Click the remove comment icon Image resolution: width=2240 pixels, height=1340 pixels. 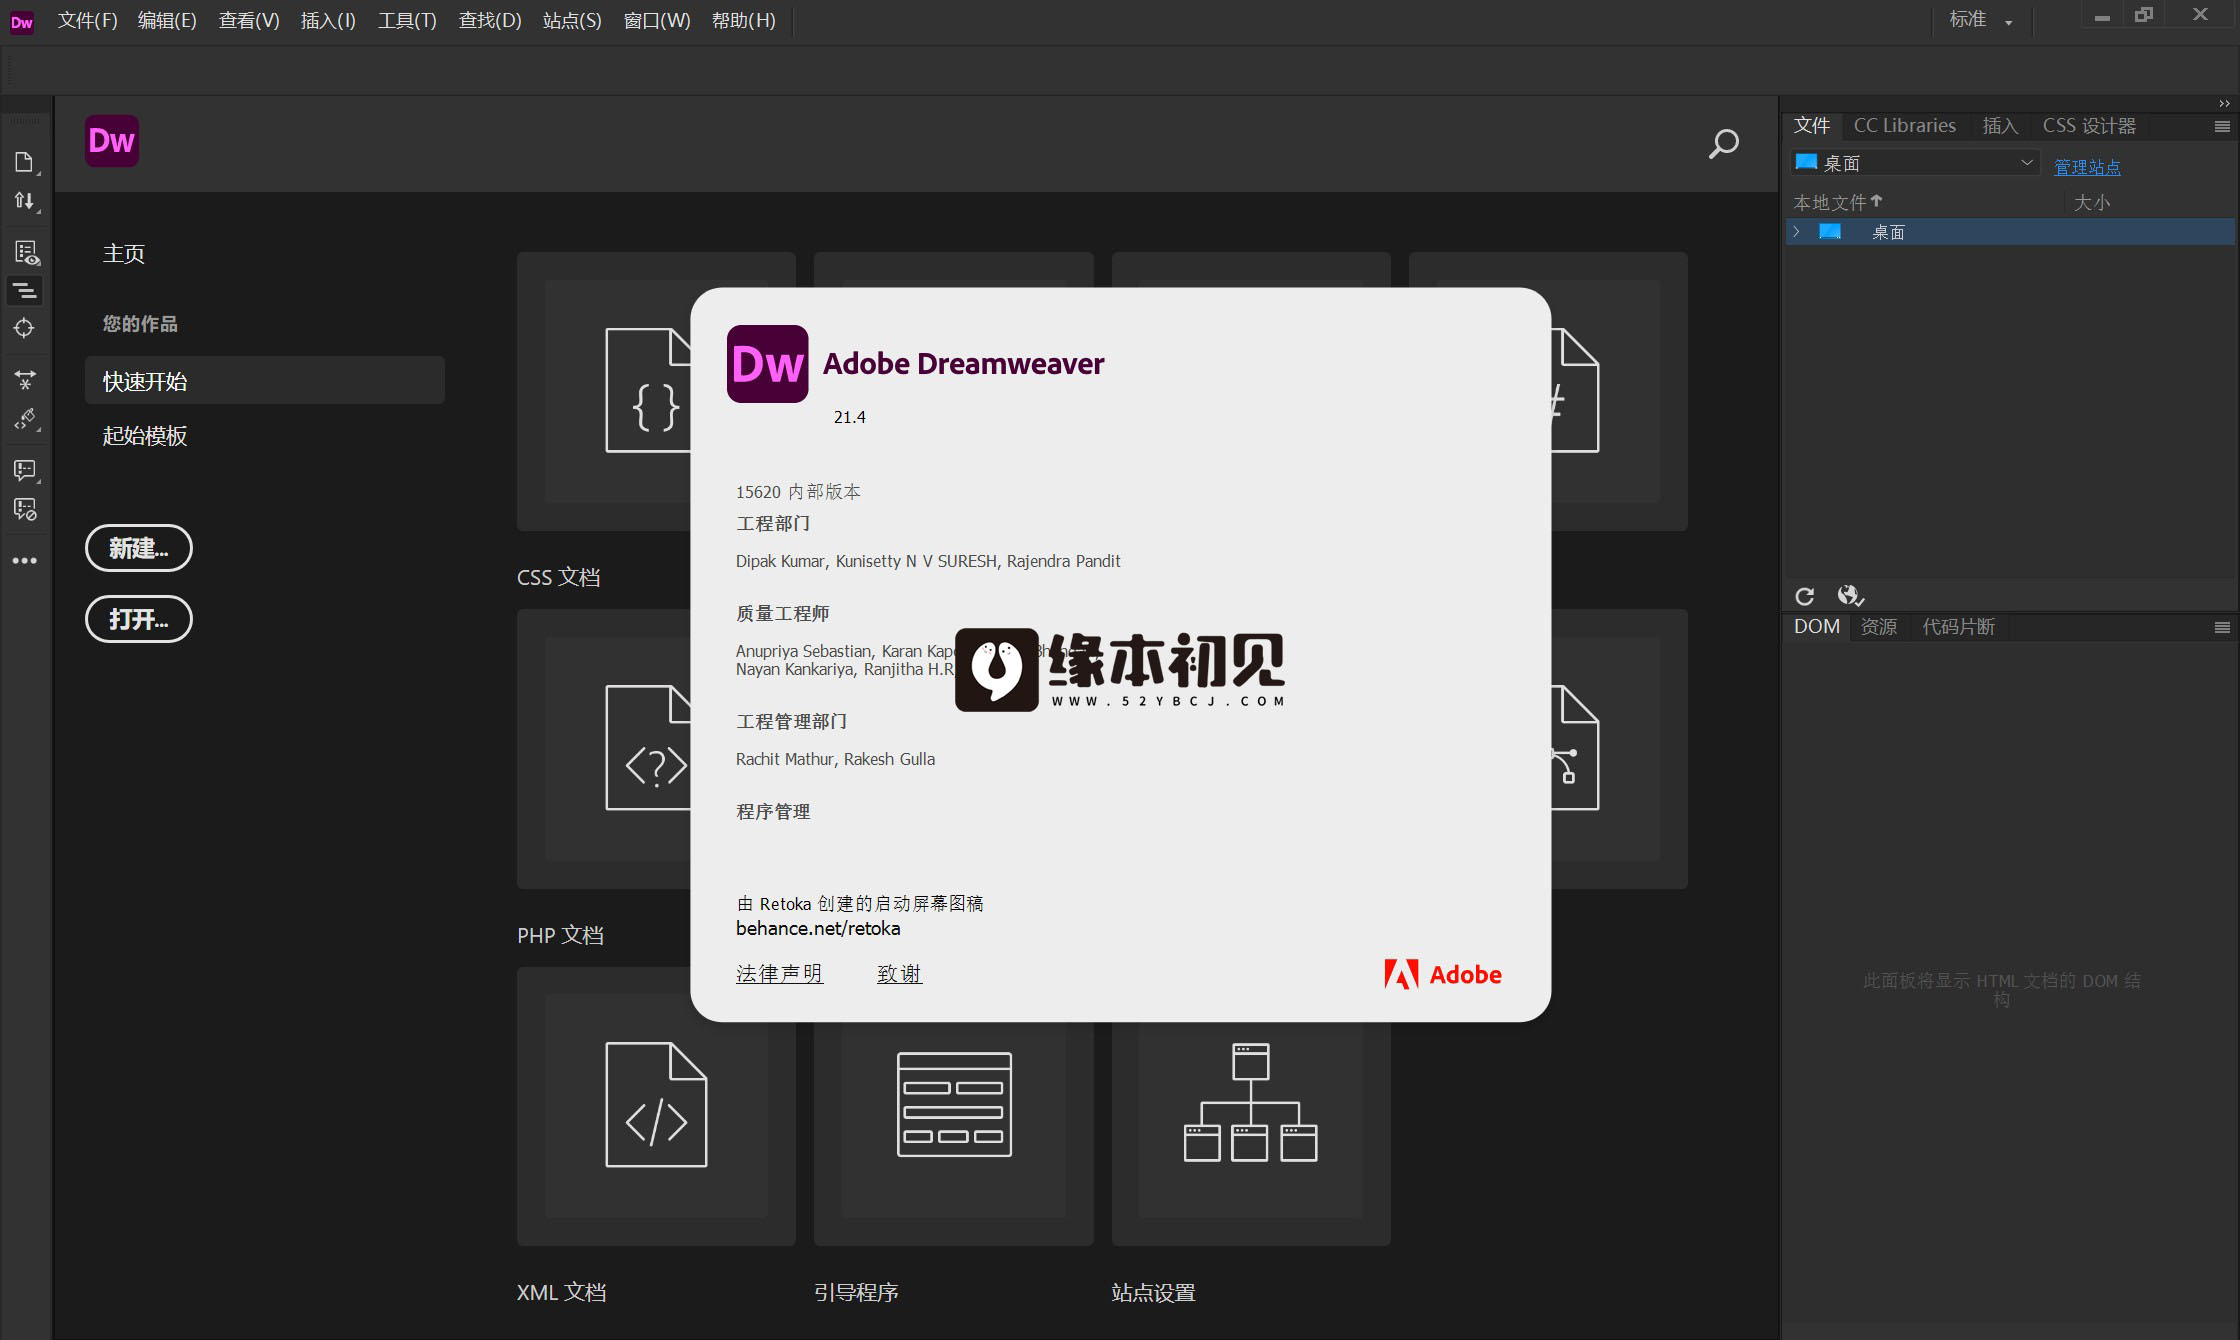(25, 509)
